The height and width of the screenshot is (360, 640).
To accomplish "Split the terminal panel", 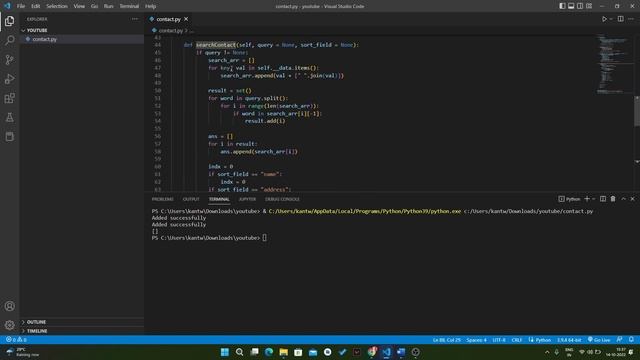I will pos(603,199).
